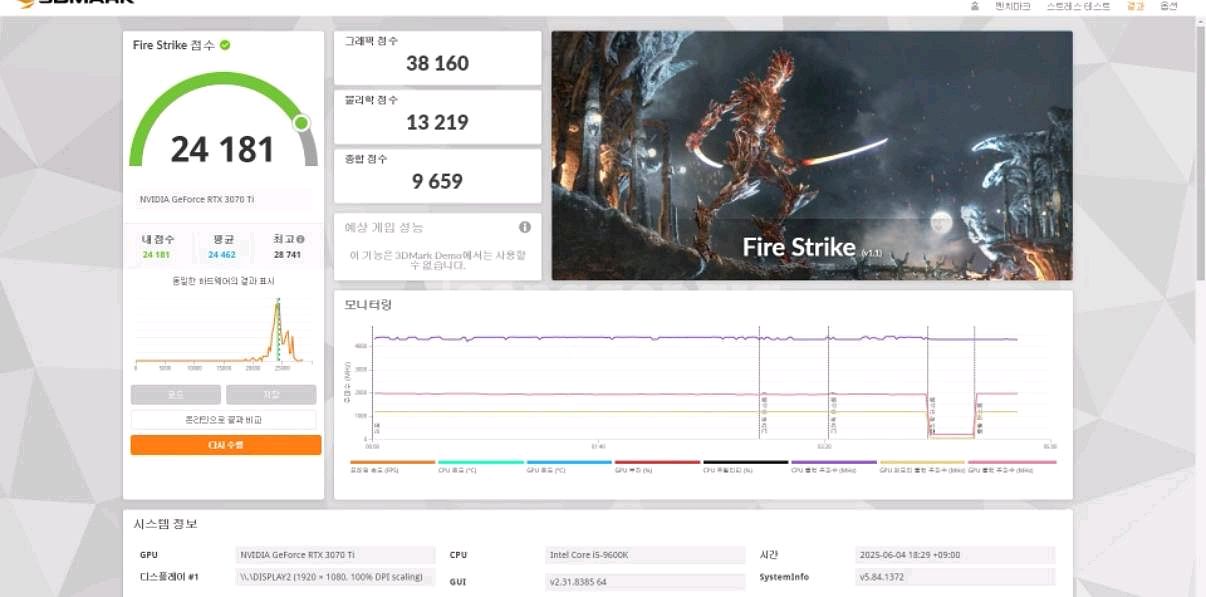Click the green validation checkmark beside Fire Strike score

pyautogui.click(x=226, y=45)
